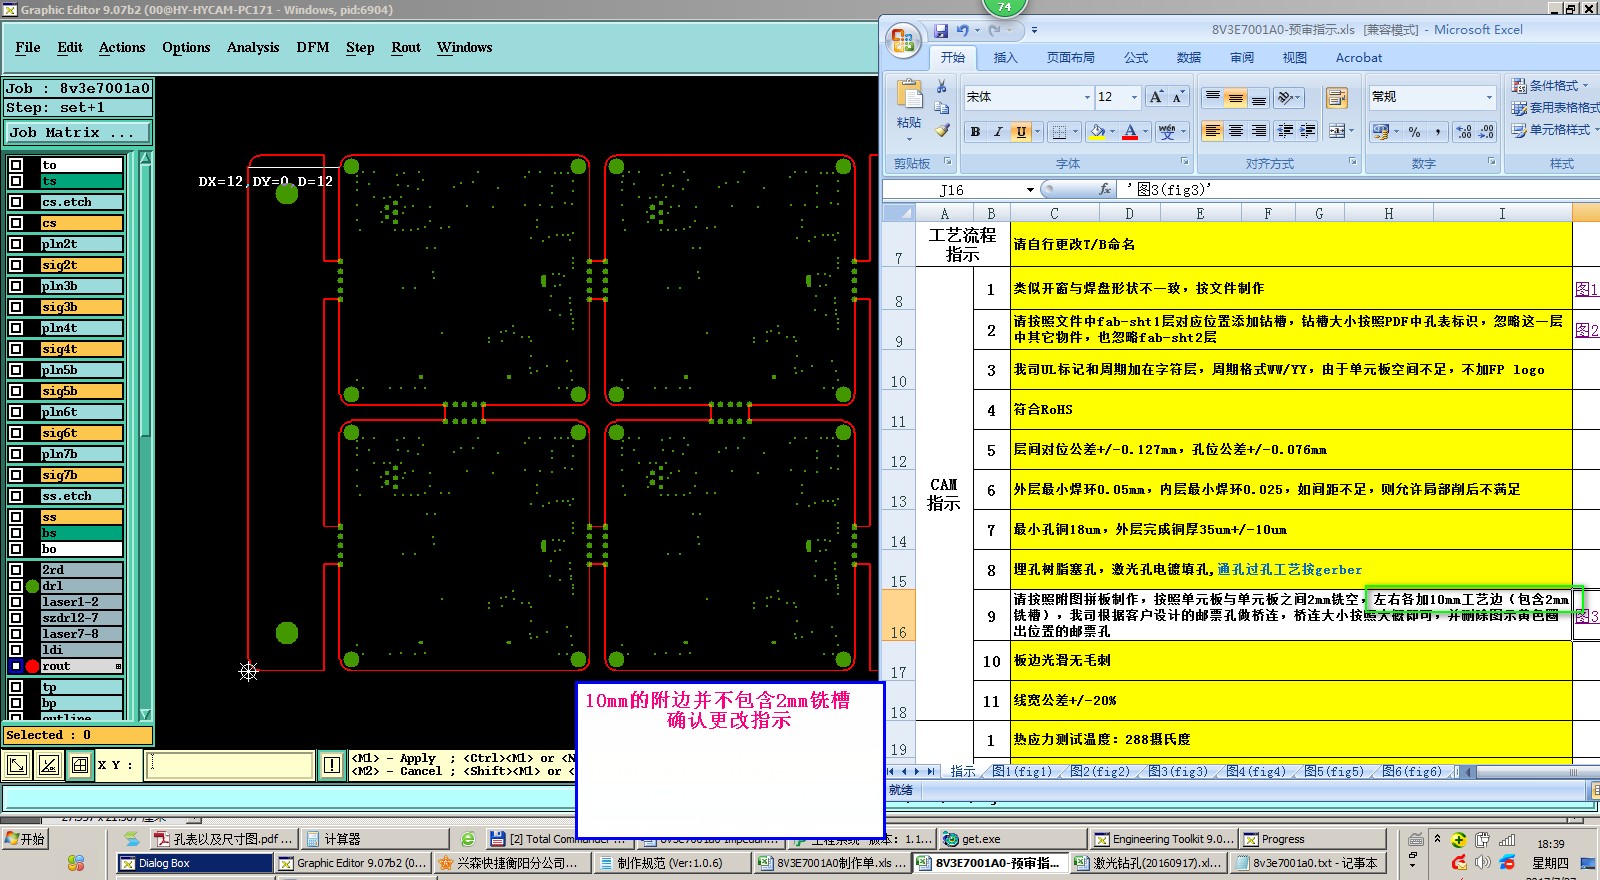Toggle Wrap Text icon
The width and height of the screenshot is (1600, 880).
click(x=1336, y=97)
